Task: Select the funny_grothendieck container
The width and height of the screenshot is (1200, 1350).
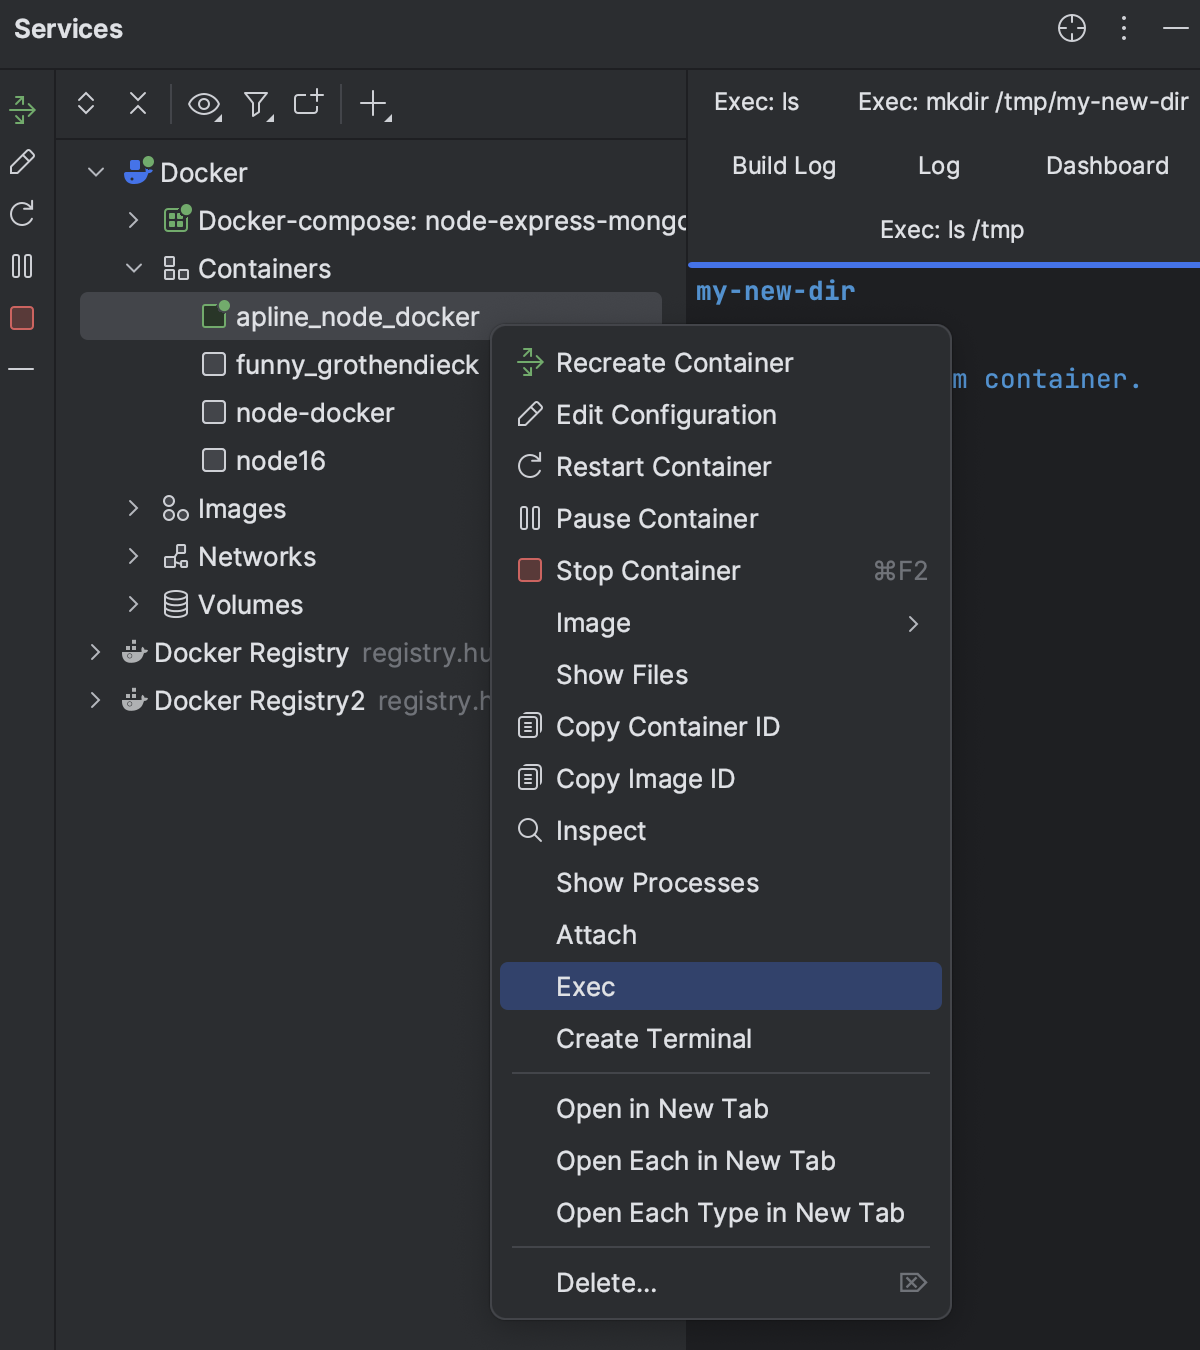Action: click(356, 365)
